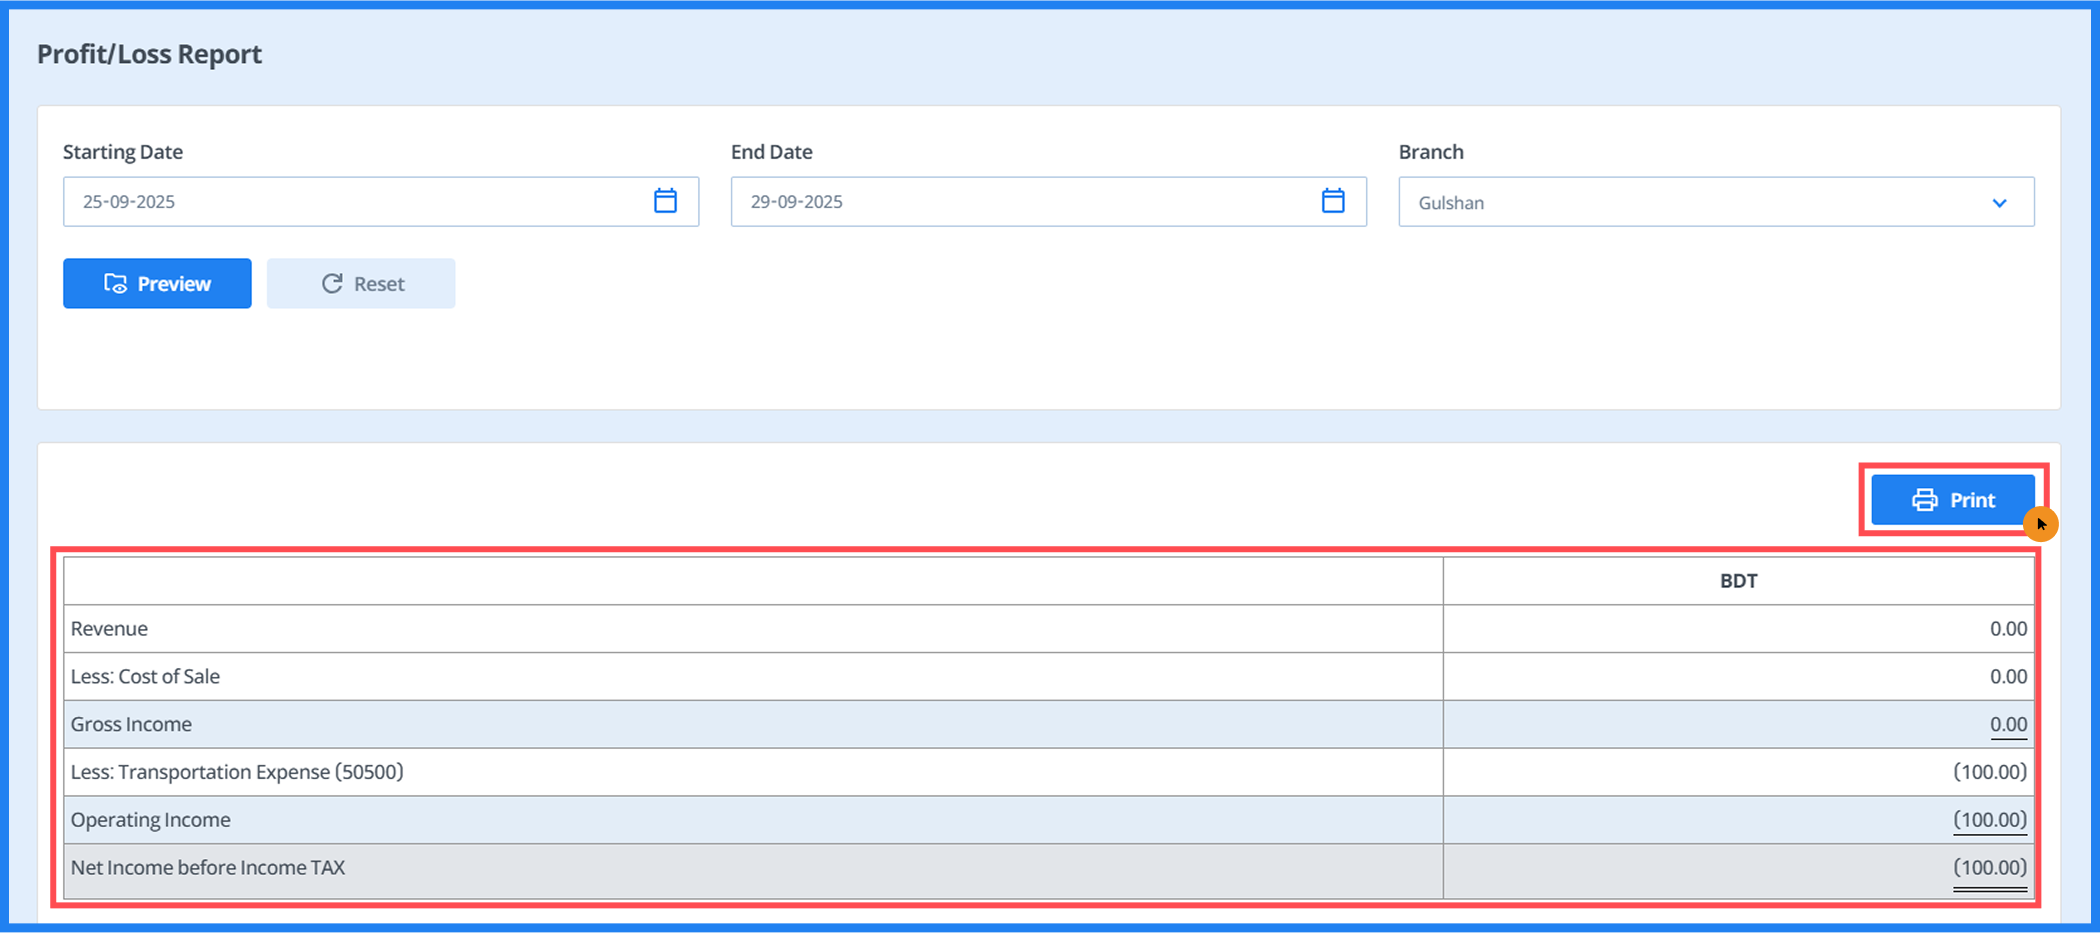2100x933 pixels.
Task: Open the Branch dropdown showing Gulshan
Action: (x=1717, y=202)
